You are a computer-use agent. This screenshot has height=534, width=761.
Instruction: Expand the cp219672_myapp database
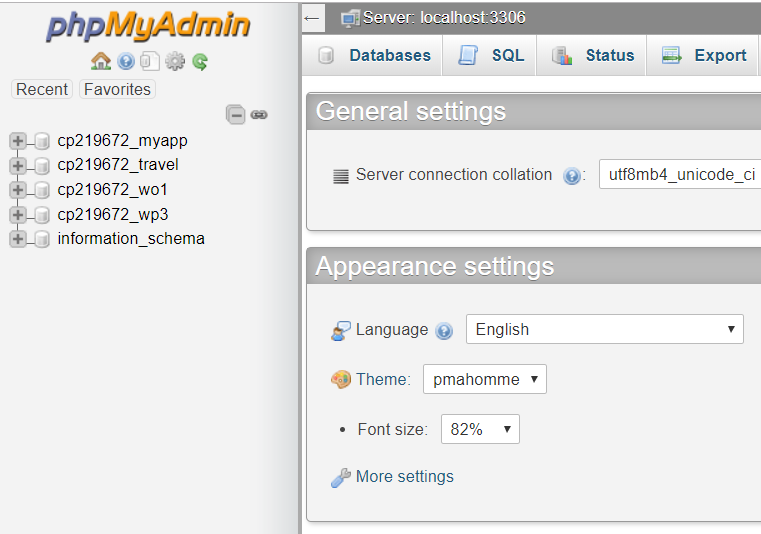[x=17, y=141]
